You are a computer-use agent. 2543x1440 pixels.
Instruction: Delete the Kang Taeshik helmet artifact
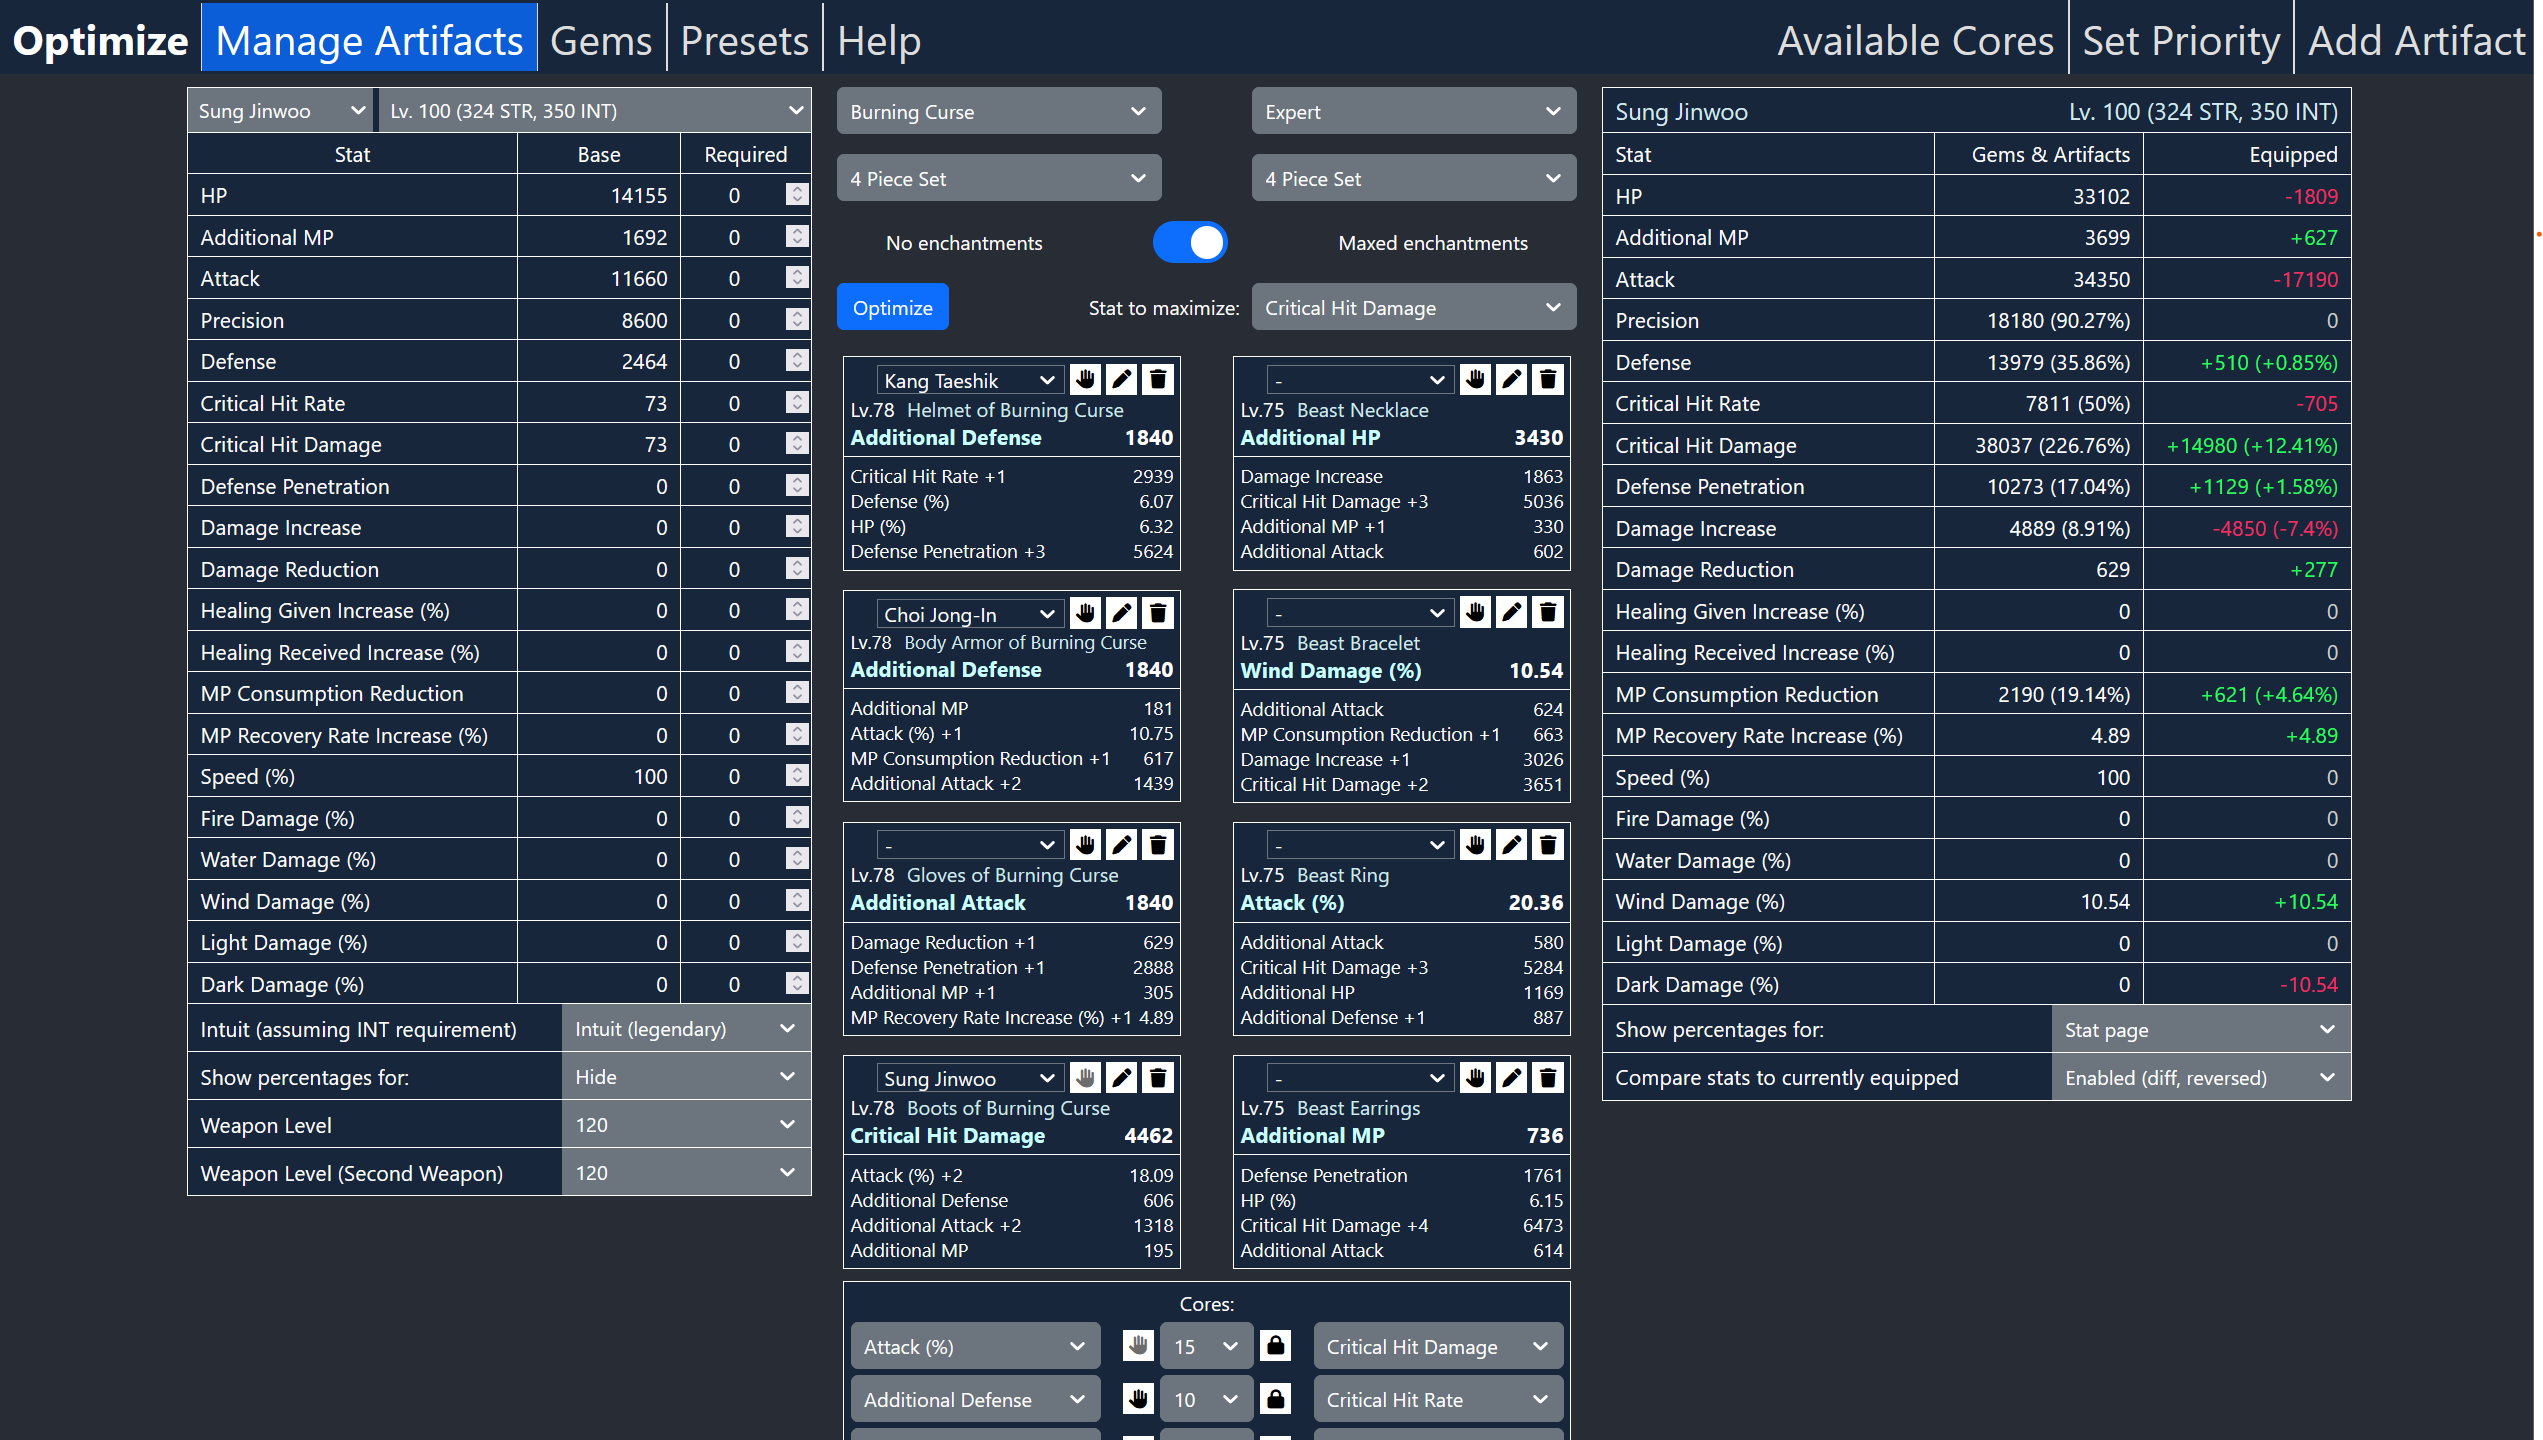click(1158, 380)
